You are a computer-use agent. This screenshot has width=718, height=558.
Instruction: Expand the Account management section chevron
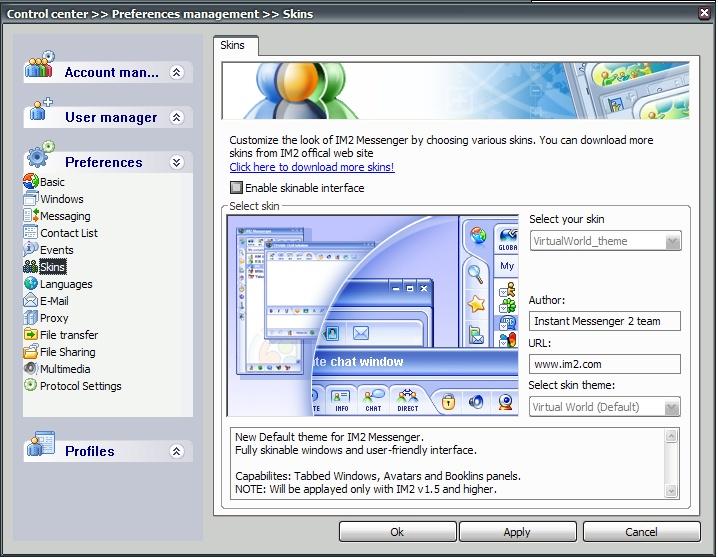click(177, 72)
